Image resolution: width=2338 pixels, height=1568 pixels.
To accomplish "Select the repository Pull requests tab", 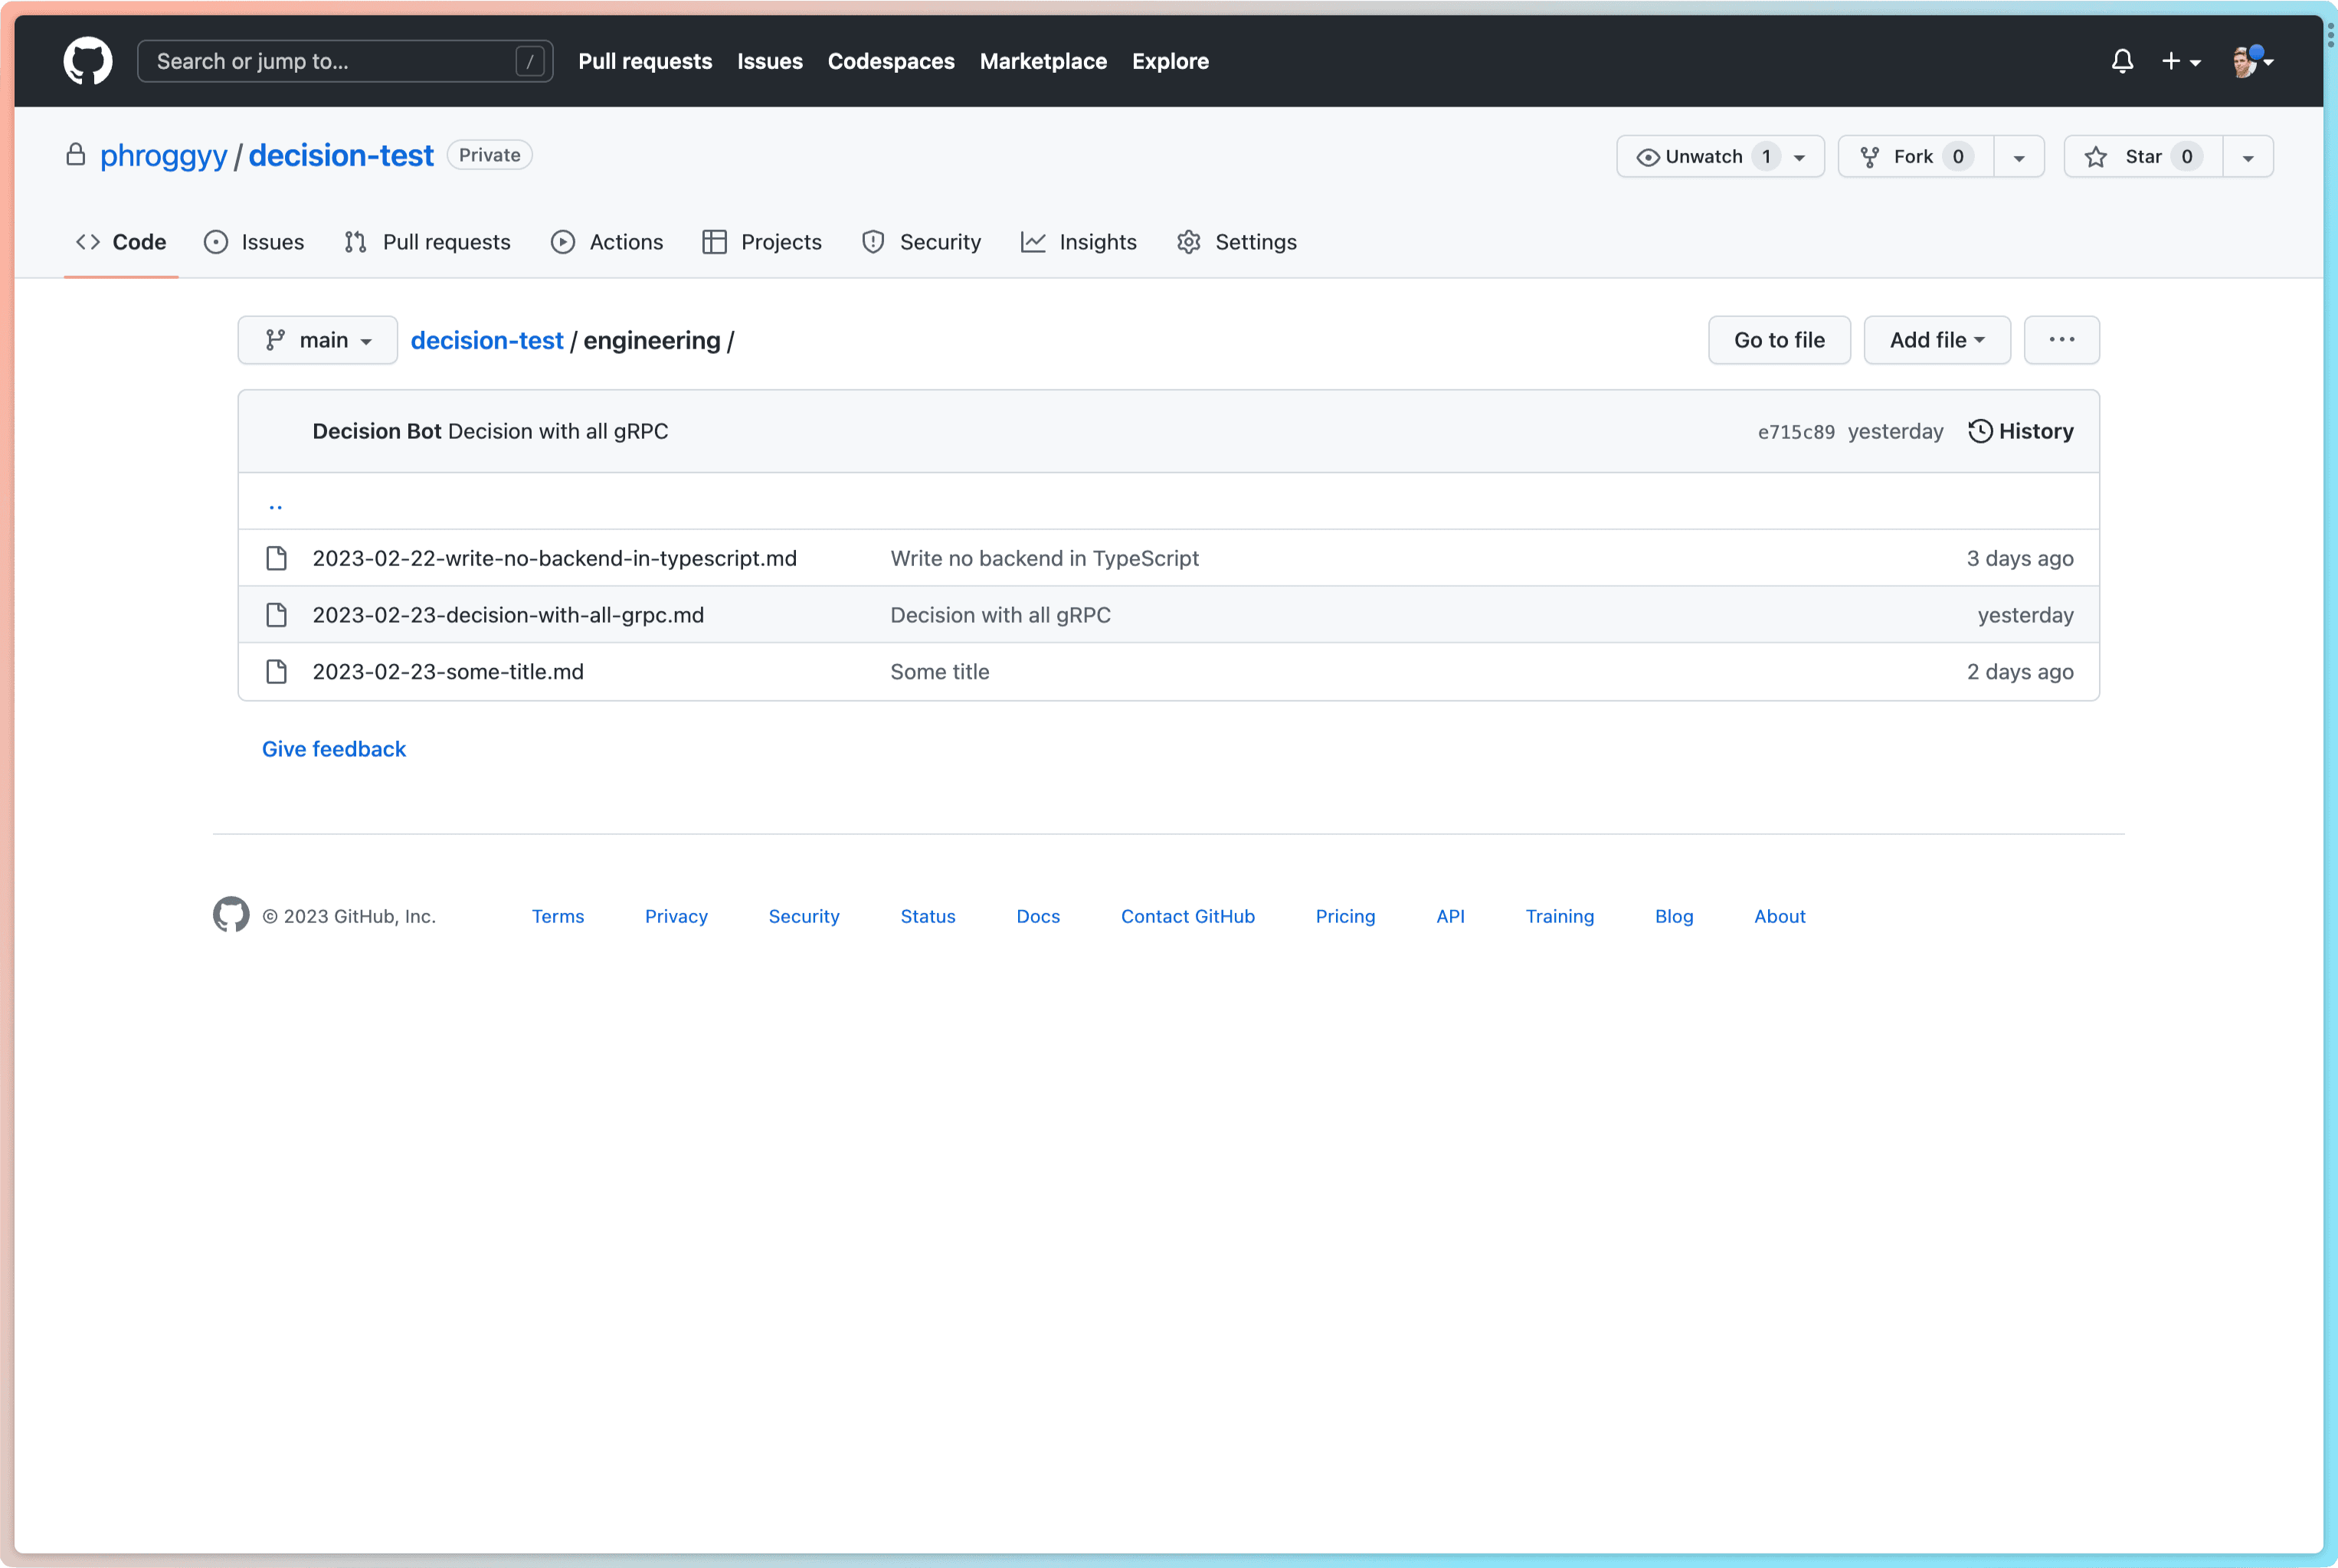I will click(427, 242).
